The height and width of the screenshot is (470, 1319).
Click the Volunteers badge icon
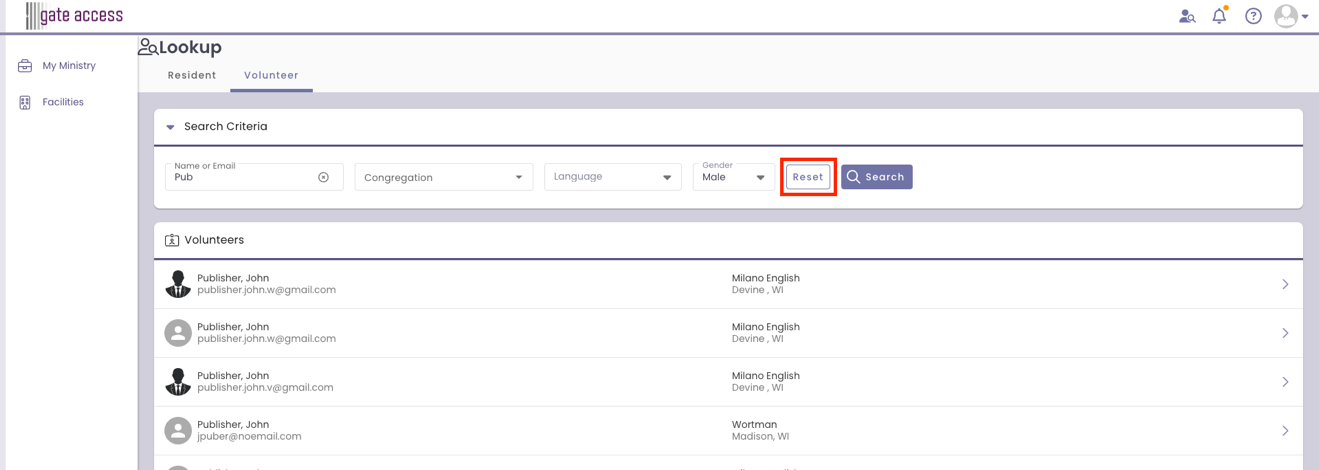(172, 240)
